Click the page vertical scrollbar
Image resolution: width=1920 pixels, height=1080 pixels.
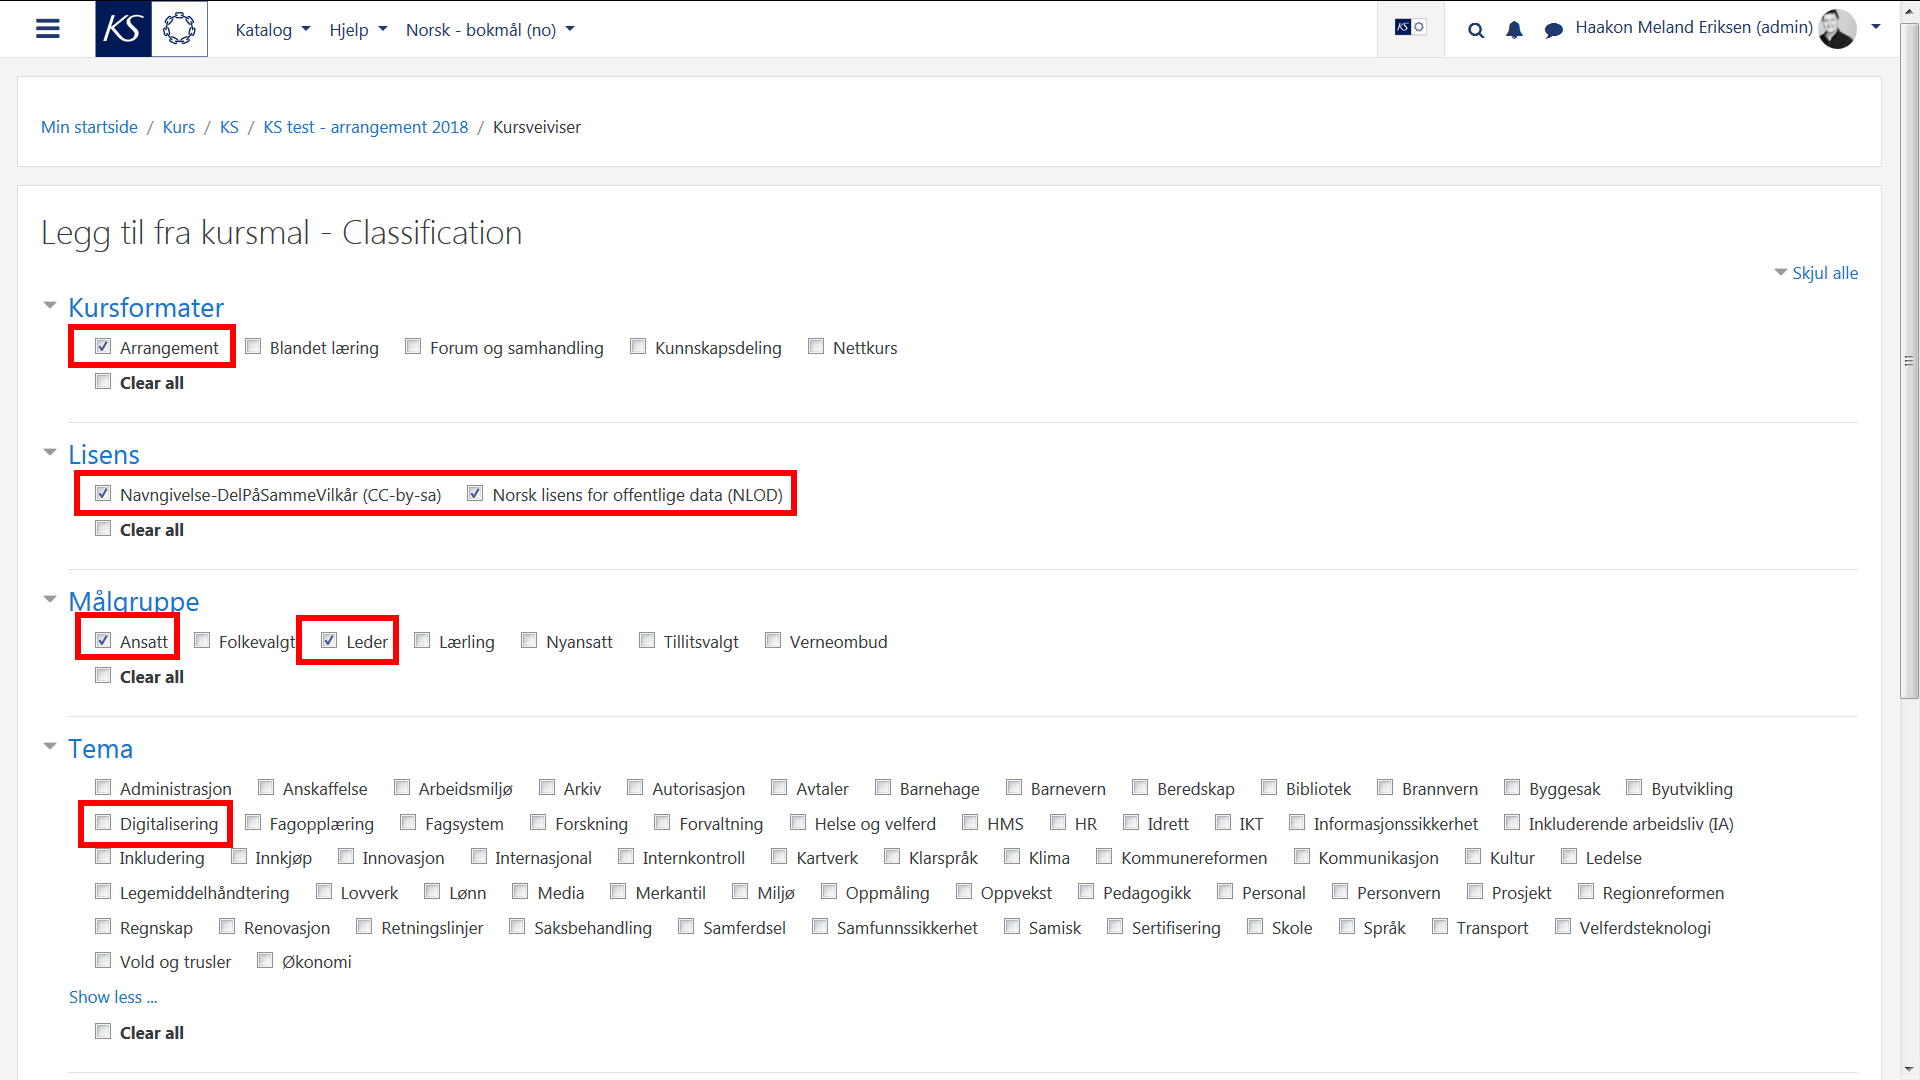pyautogui.click(x=1909, y=360)
